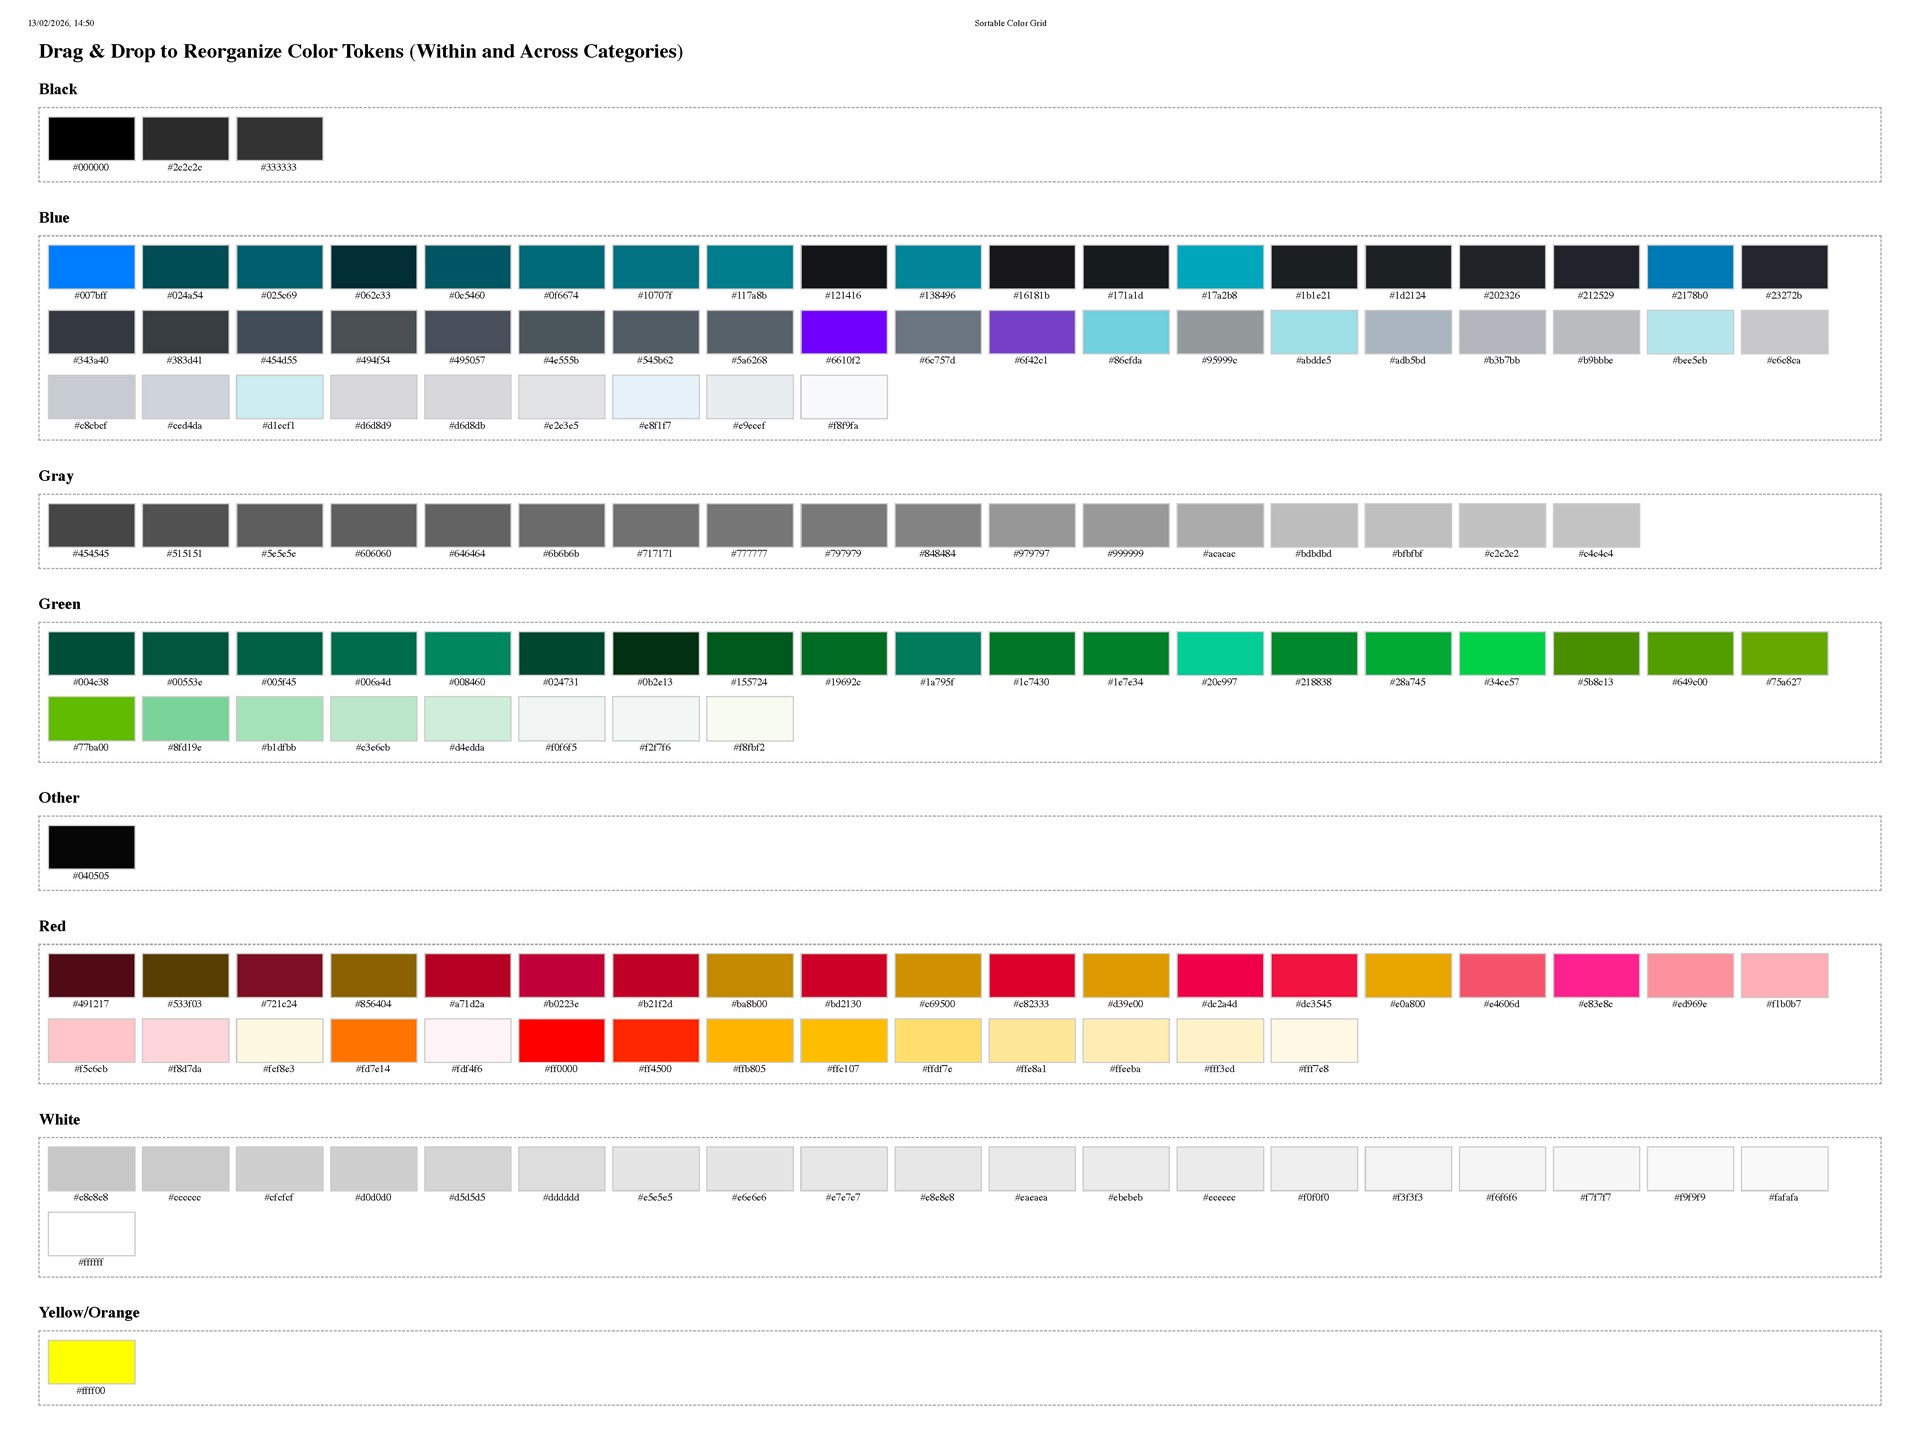
Task: Click the pure red #ff0000 swatch
Action: [561, 1040]
